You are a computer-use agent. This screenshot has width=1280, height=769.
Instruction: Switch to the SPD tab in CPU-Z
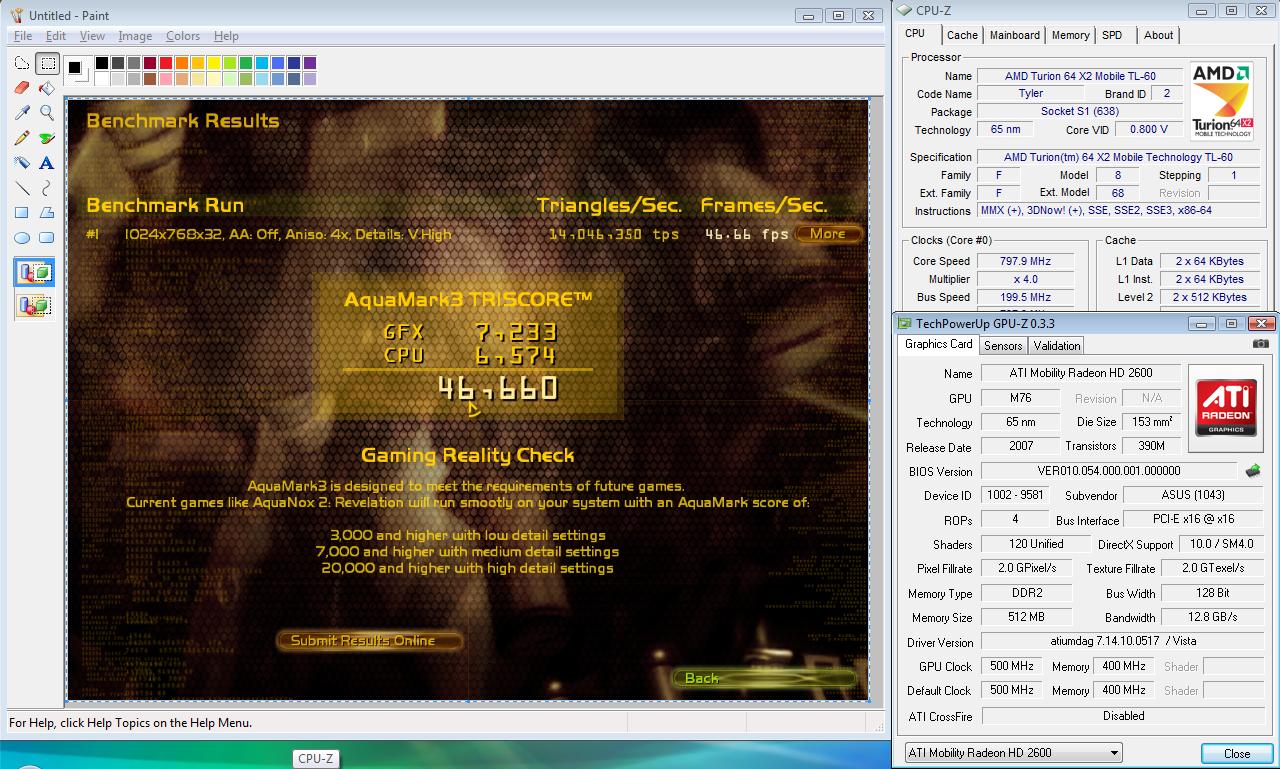pyautogui.click(x=1112, y=35)
